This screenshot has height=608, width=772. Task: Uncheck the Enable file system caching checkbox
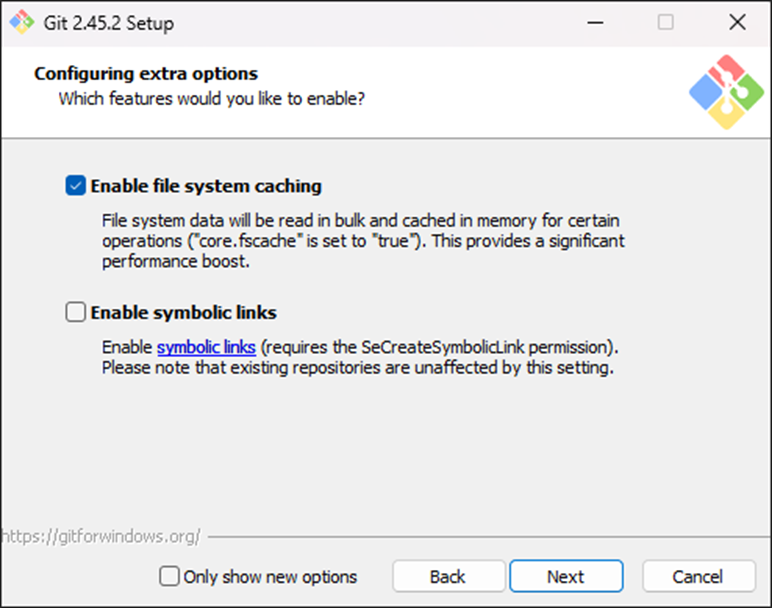[x=76, y=185]
